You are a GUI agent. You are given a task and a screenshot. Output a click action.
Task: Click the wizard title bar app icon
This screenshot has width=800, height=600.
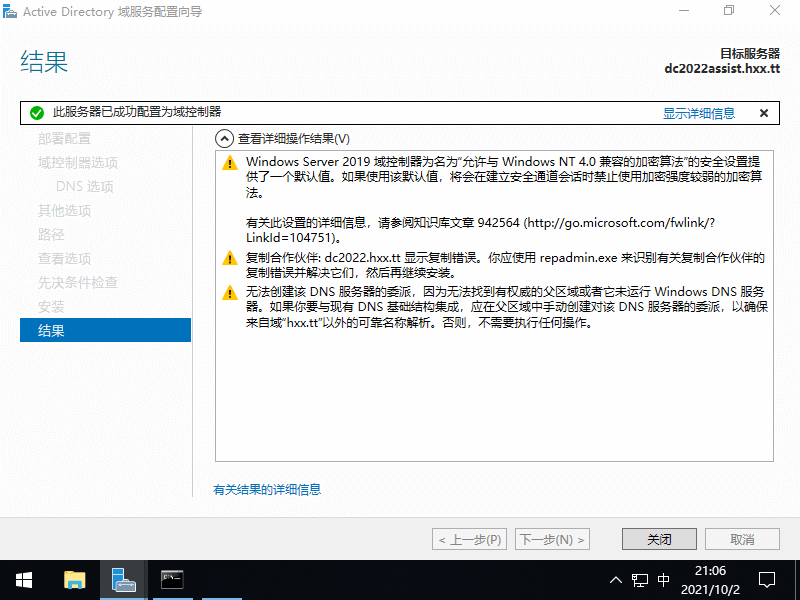click(10, 11)
